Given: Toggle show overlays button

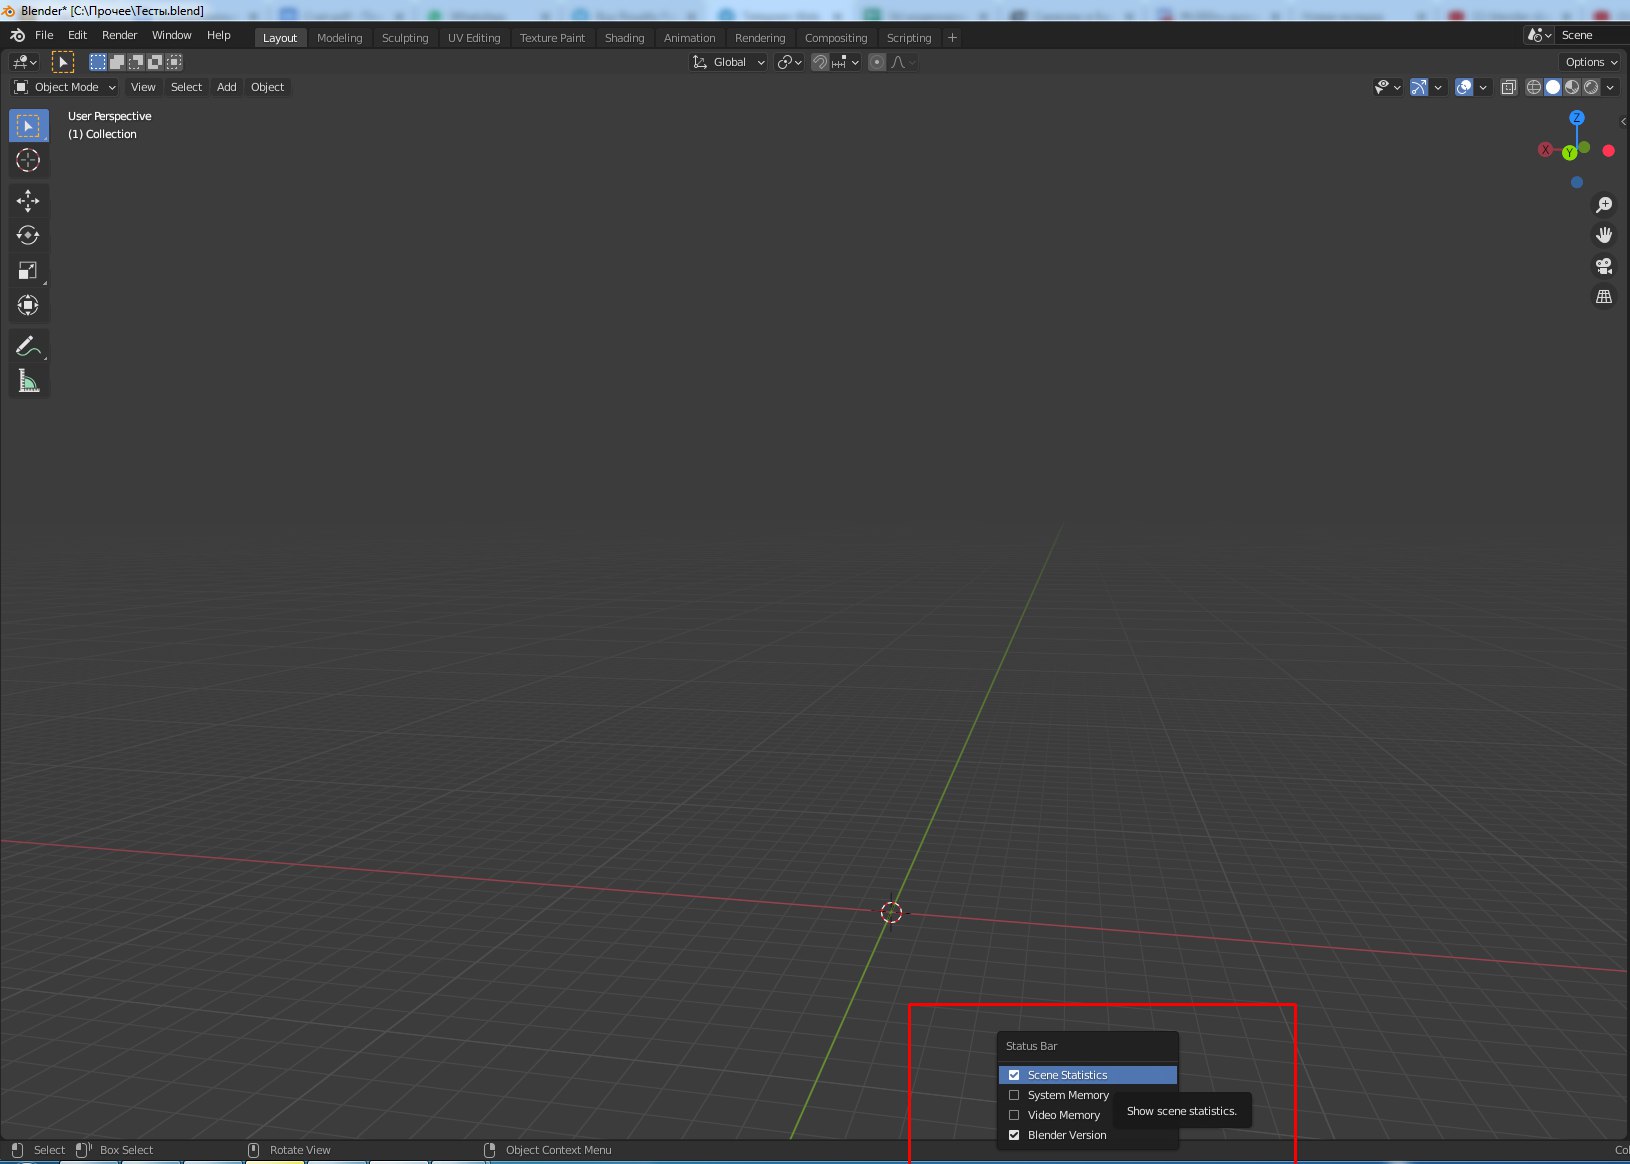Looking at the screenshot, I should (1464, 87).
